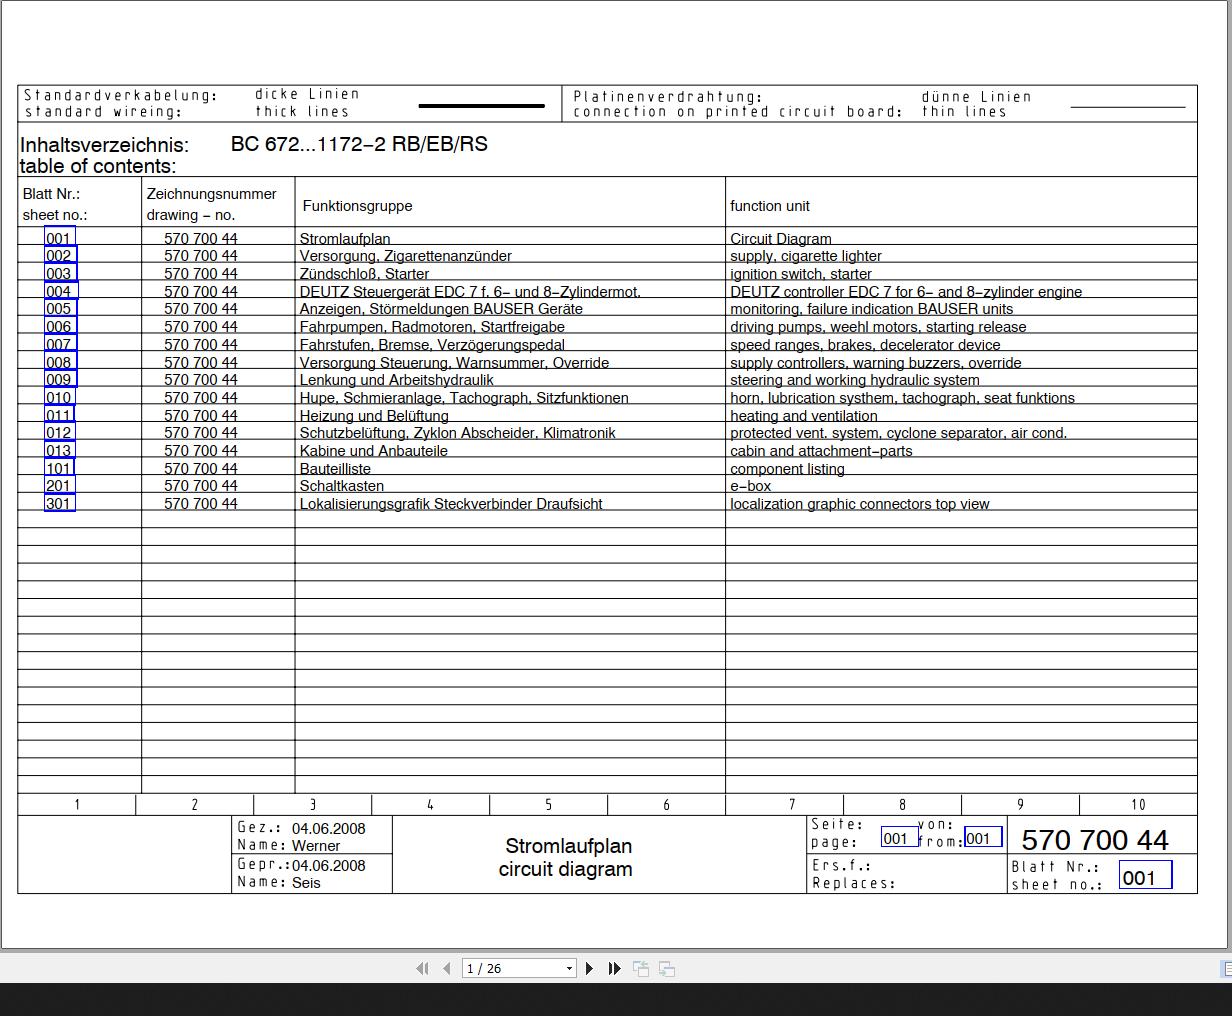The height and width of the screenshot is (1016, 1232).
Task: Follow sheet 003 ignition switch link
Action: (x=60, y=274)
